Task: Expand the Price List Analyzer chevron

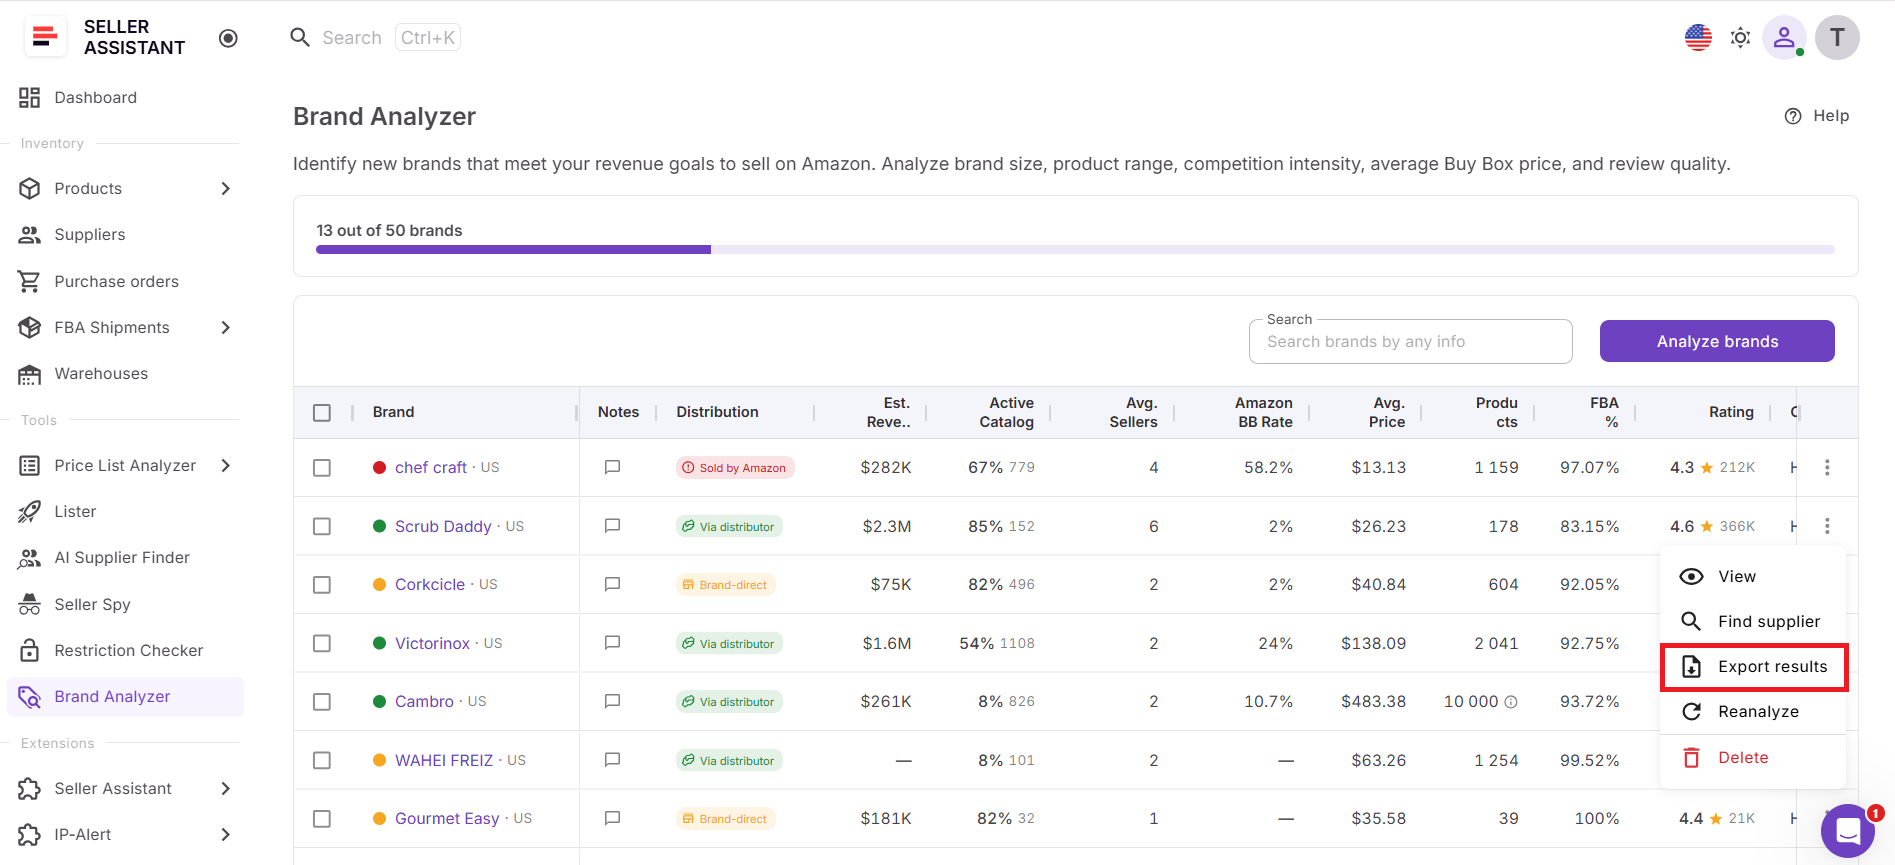Action: point(226,465)
